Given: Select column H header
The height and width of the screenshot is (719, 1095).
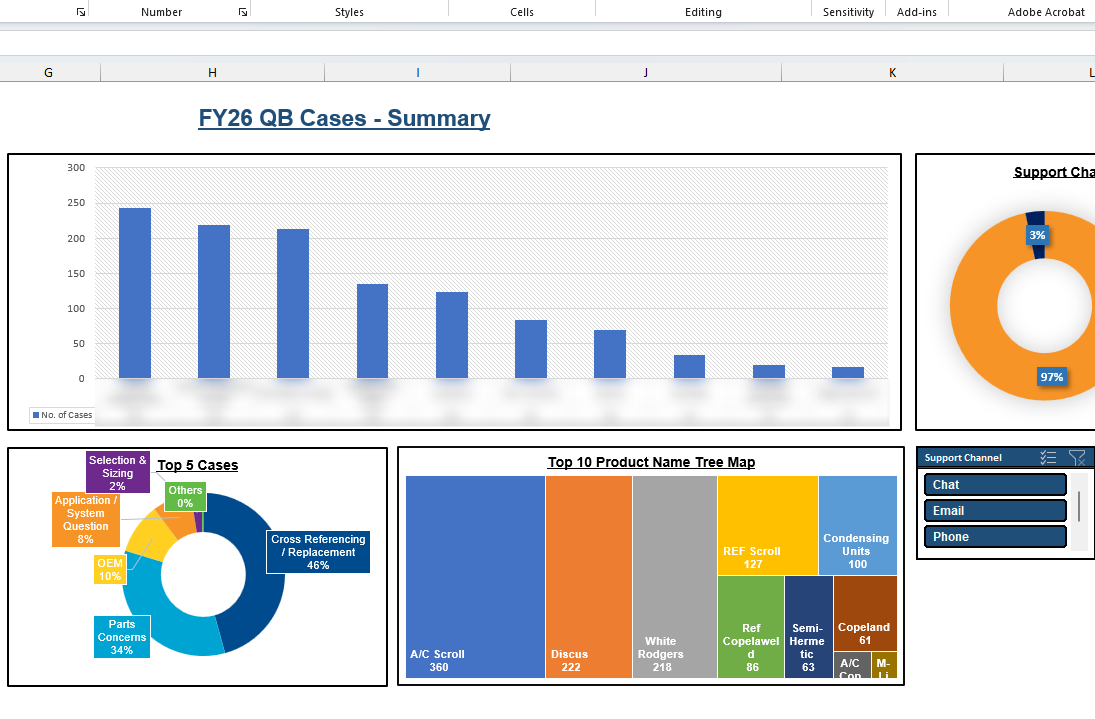Looking at the screenshot, I should [x=212, y=73].
